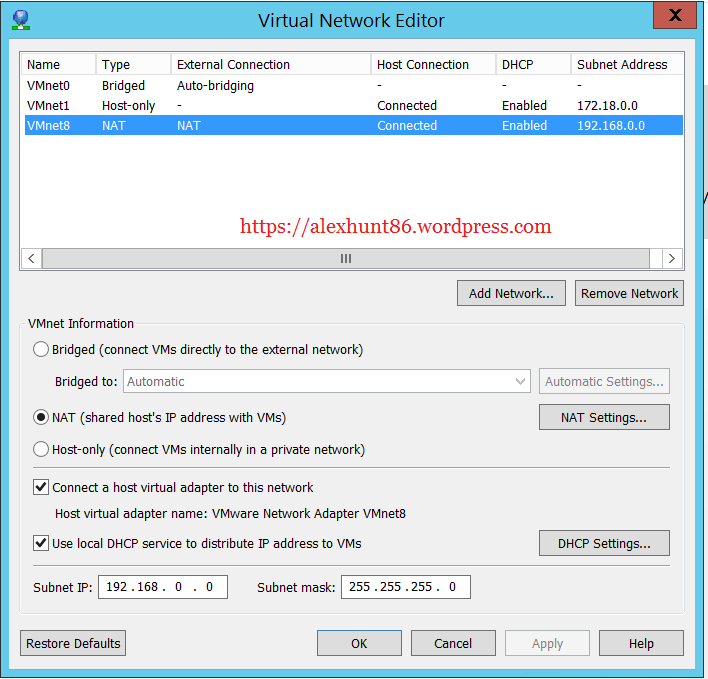Click the Subnet mask input field
The image size is (708, 679).
coord(406,587)
